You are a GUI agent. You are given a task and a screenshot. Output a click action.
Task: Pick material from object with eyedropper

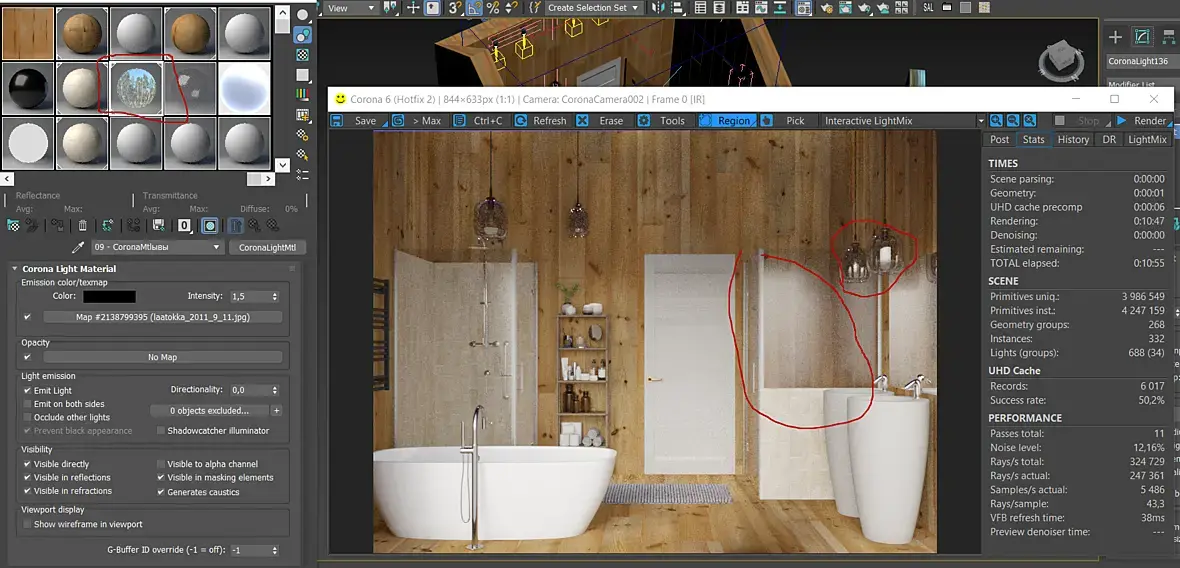(78, 248)
